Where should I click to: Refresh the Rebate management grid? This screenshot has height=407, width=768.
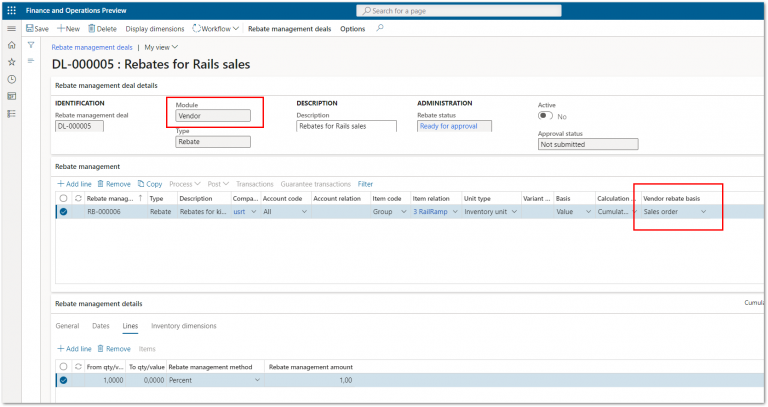[x=78, y=198]
